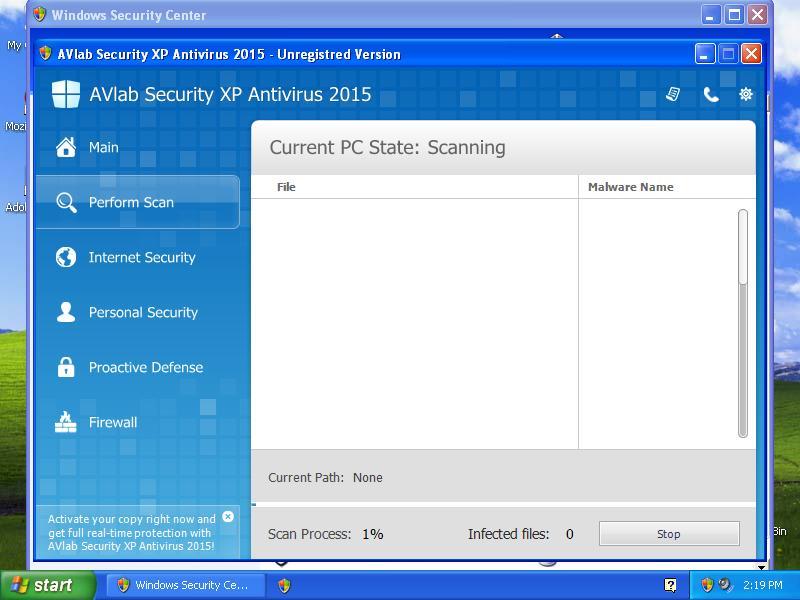800x600 pixels.
Task: Click the phone support icon
Action: tap(710, 94)
